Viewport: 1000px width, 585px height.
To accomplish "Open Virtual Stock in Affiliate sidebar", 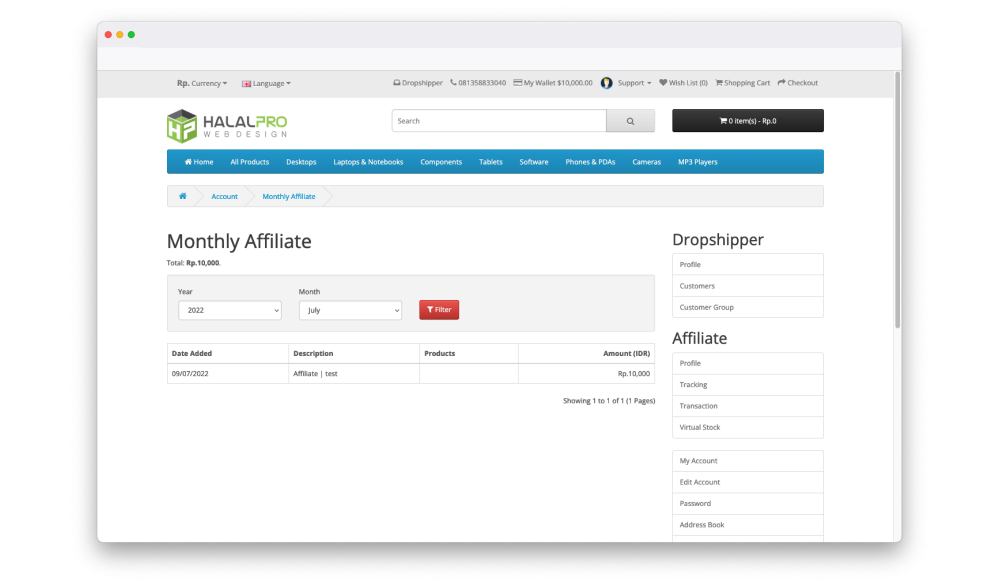I will pos(700,427).
